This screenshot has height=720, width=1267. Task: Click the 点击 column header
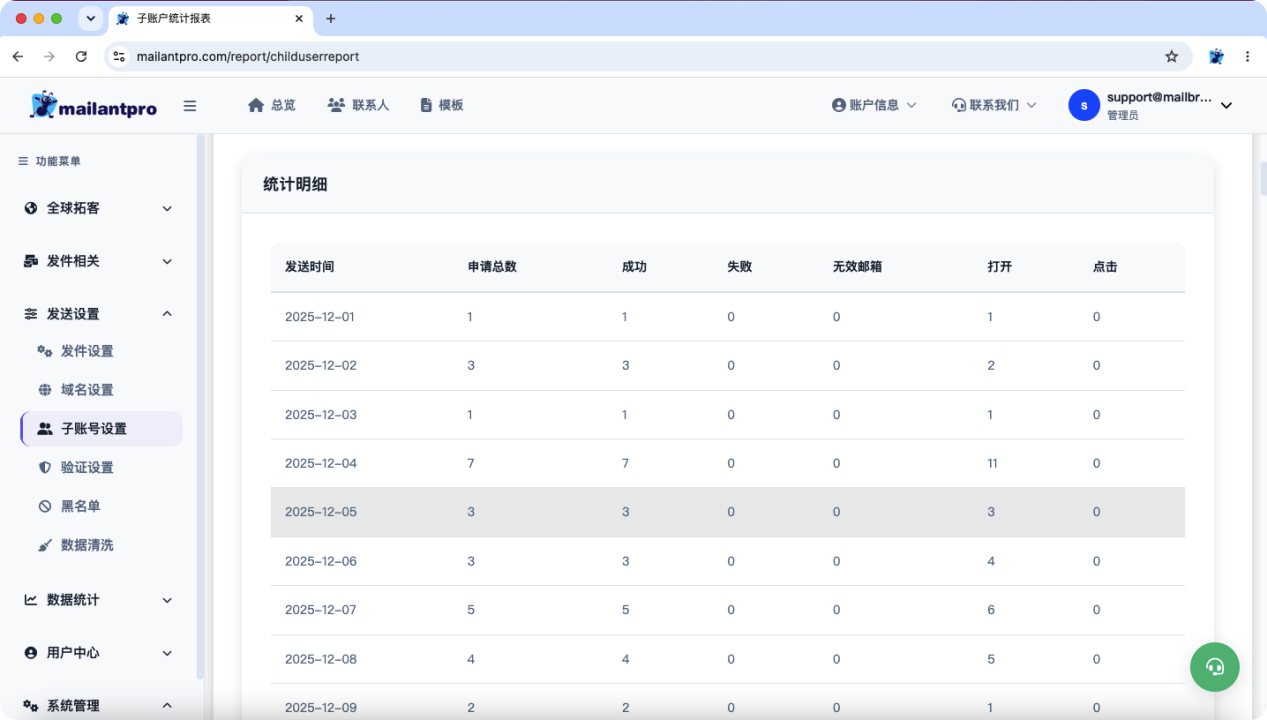1105,267
